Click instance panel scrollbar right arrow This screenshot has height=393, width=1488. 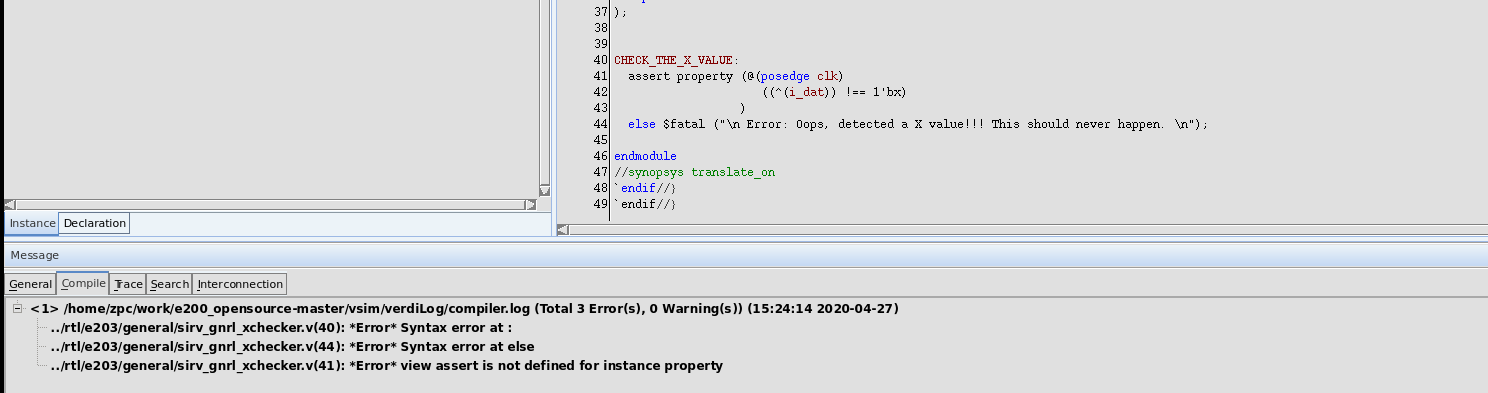point(531,204)
